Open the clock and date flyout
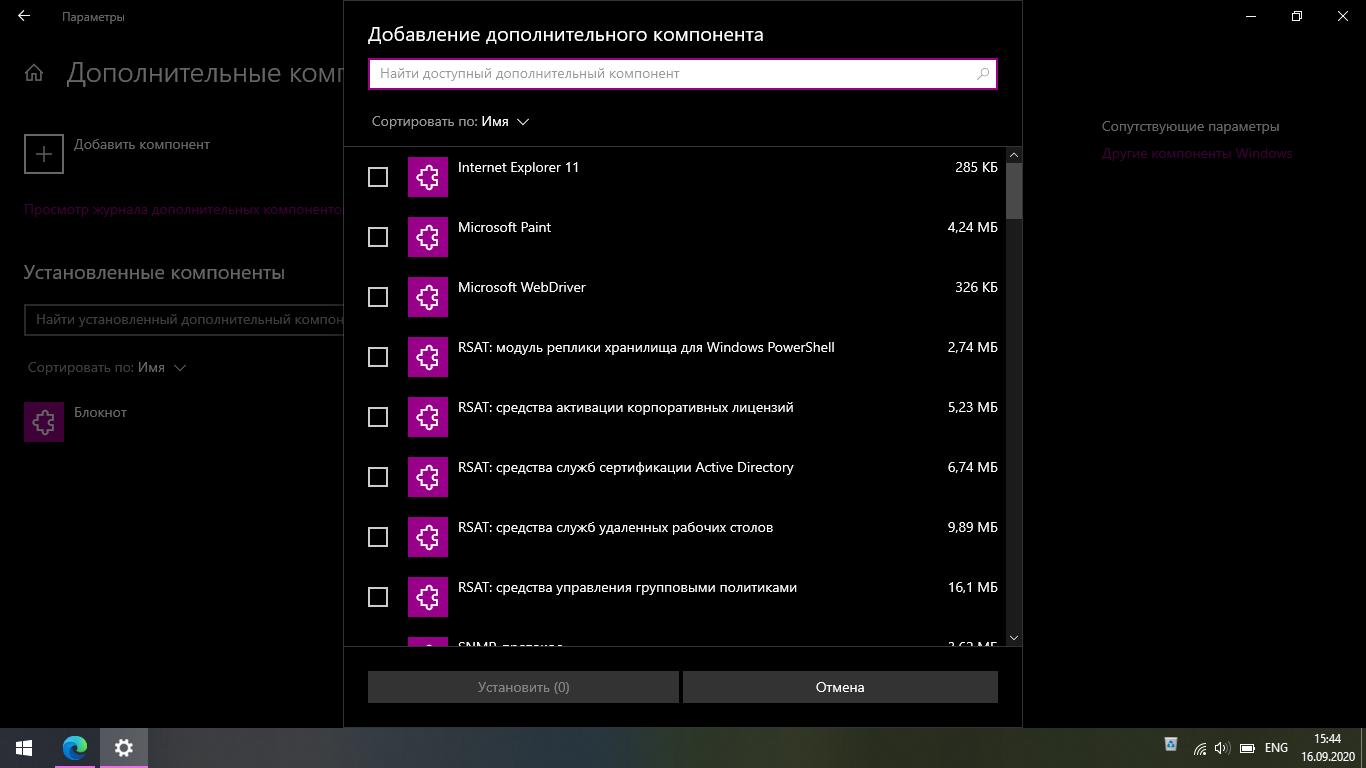 coord(1328,747)
